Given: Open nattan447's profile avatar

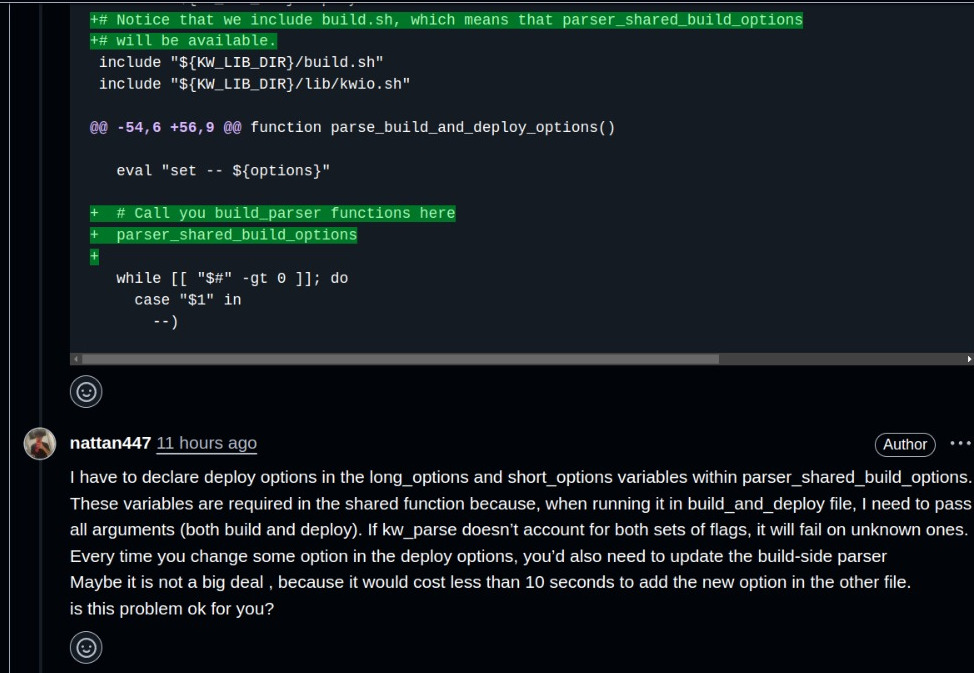Looking at the screenshot, I should [40, 444].
